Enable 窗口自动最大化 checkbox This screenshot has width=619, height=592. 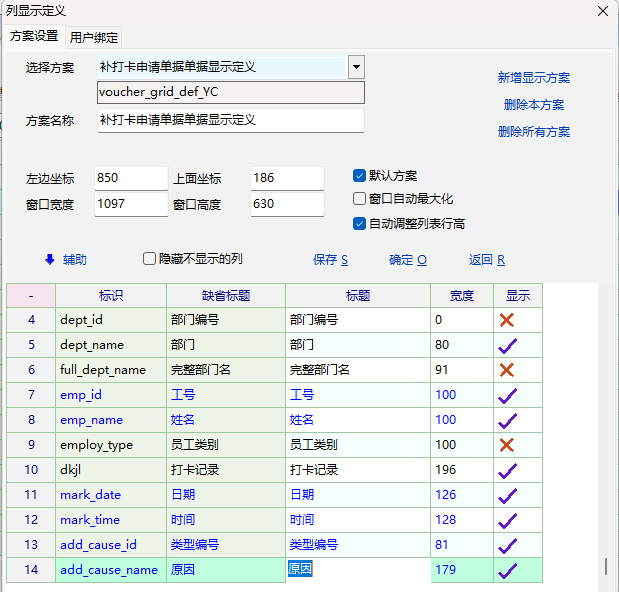360,199
